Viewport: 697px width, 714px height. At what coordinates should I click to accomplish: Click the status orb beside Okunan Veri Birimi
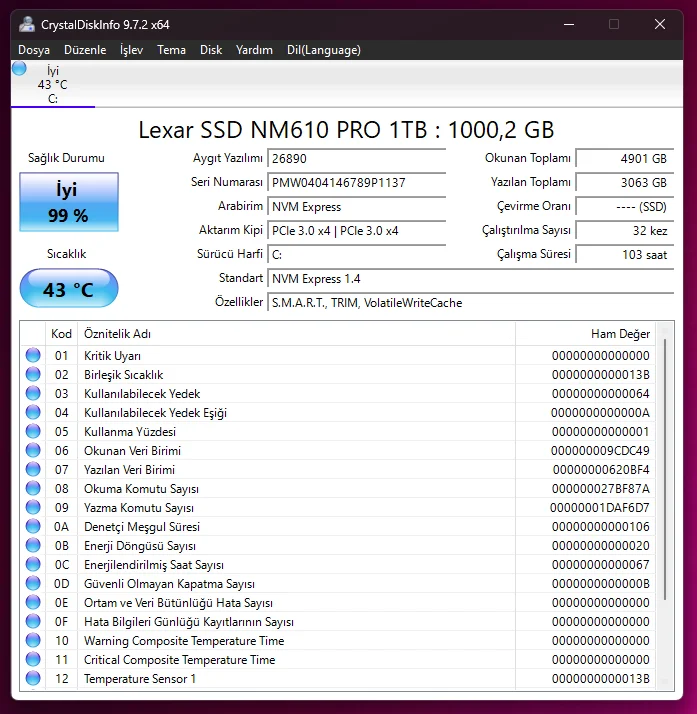point(33,450)
